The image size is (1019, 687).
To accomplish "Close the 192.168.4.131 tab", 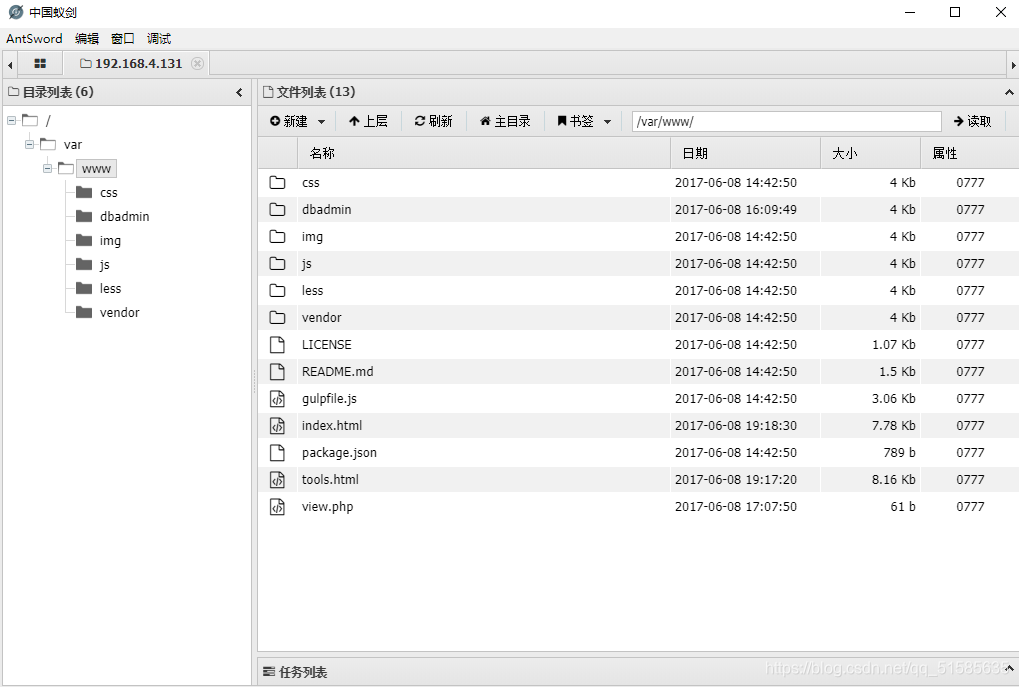I will tap(197, 64).
